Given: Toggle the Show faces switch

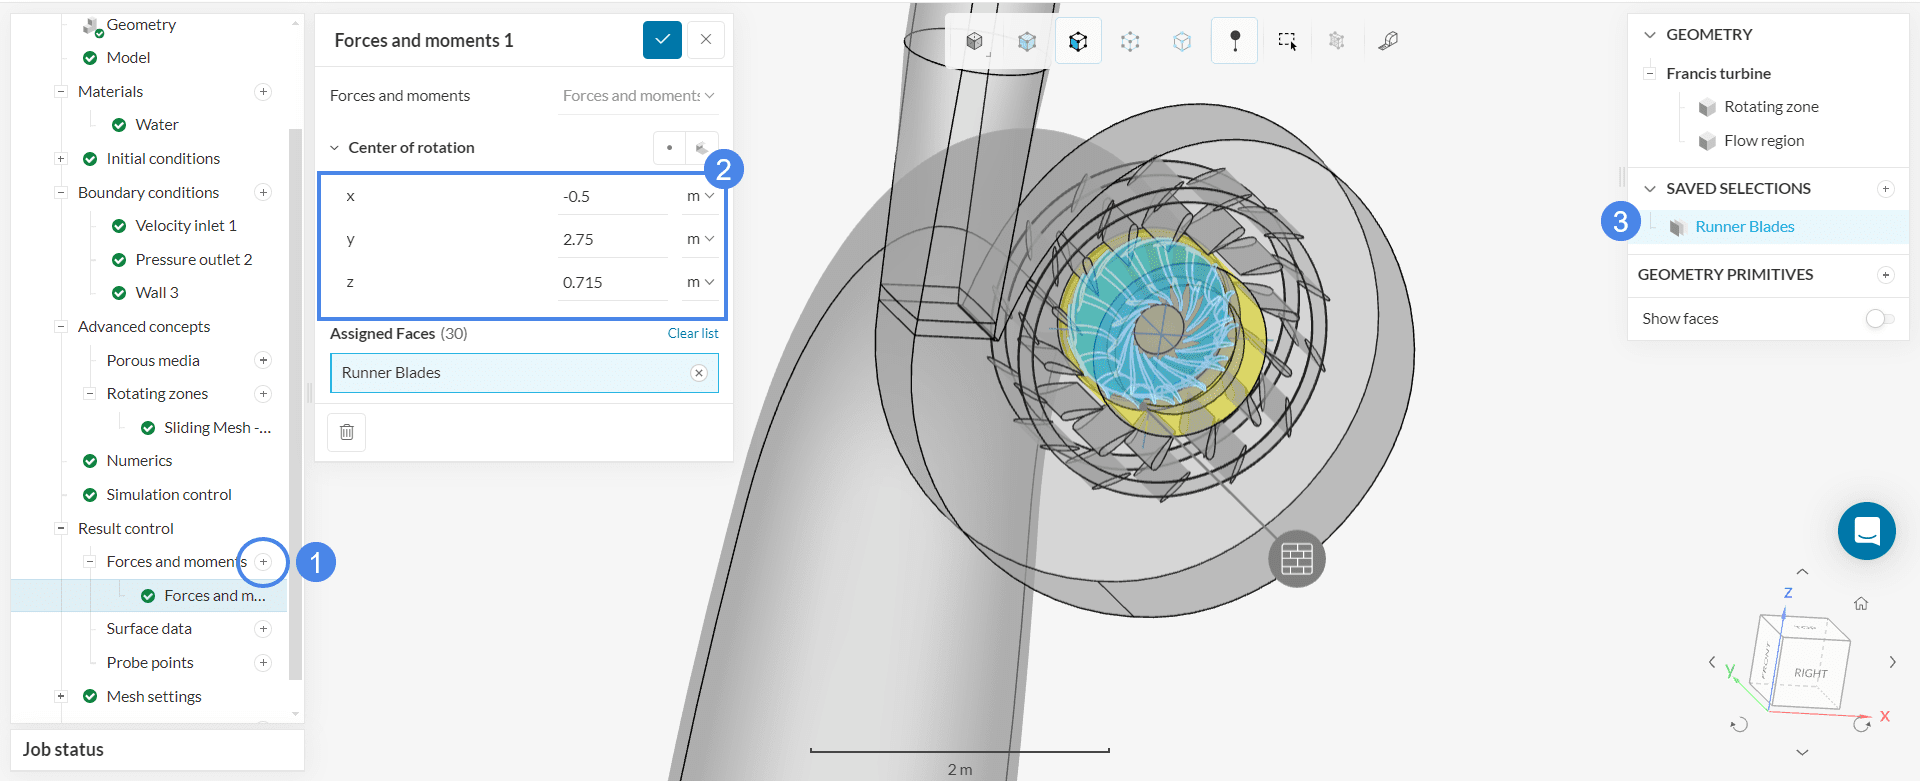Looking at the screenshot, I should [x=1879, y=318].
